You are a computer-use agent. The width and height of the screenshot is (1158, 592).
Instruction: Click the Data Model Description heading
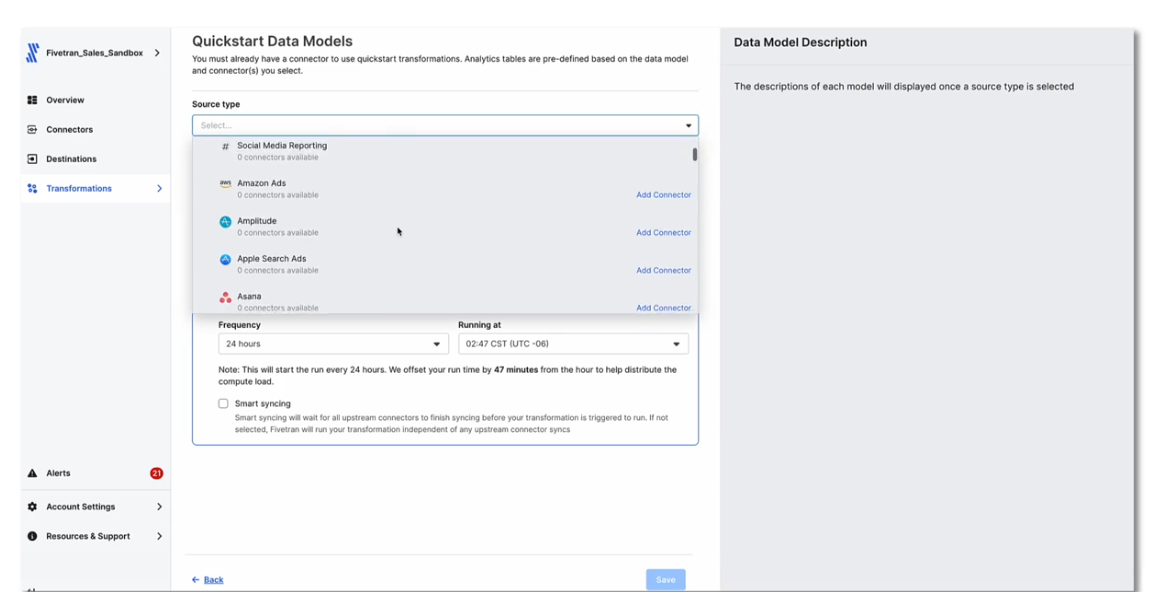(801, 42)
